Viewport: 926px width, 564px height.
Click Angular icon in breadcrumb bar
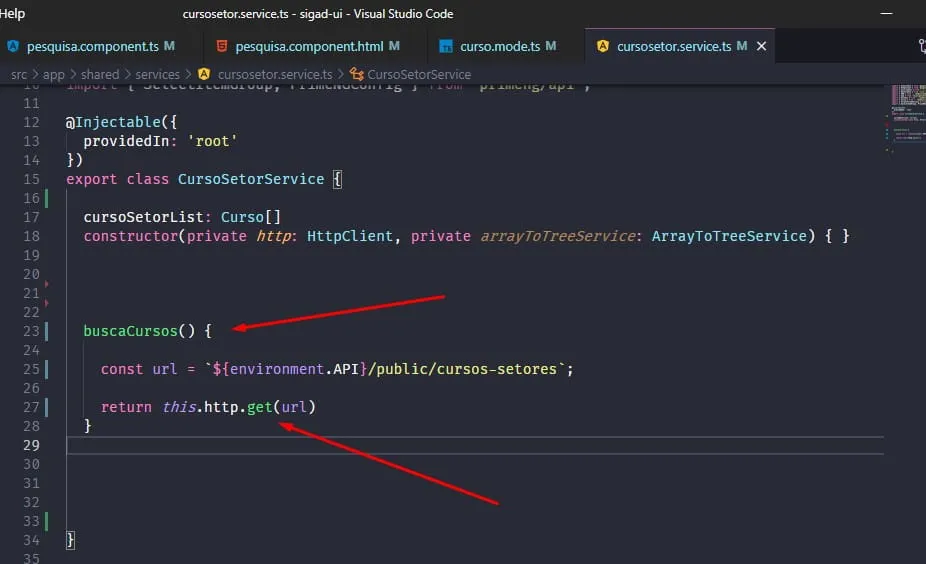tap(204, 74)
